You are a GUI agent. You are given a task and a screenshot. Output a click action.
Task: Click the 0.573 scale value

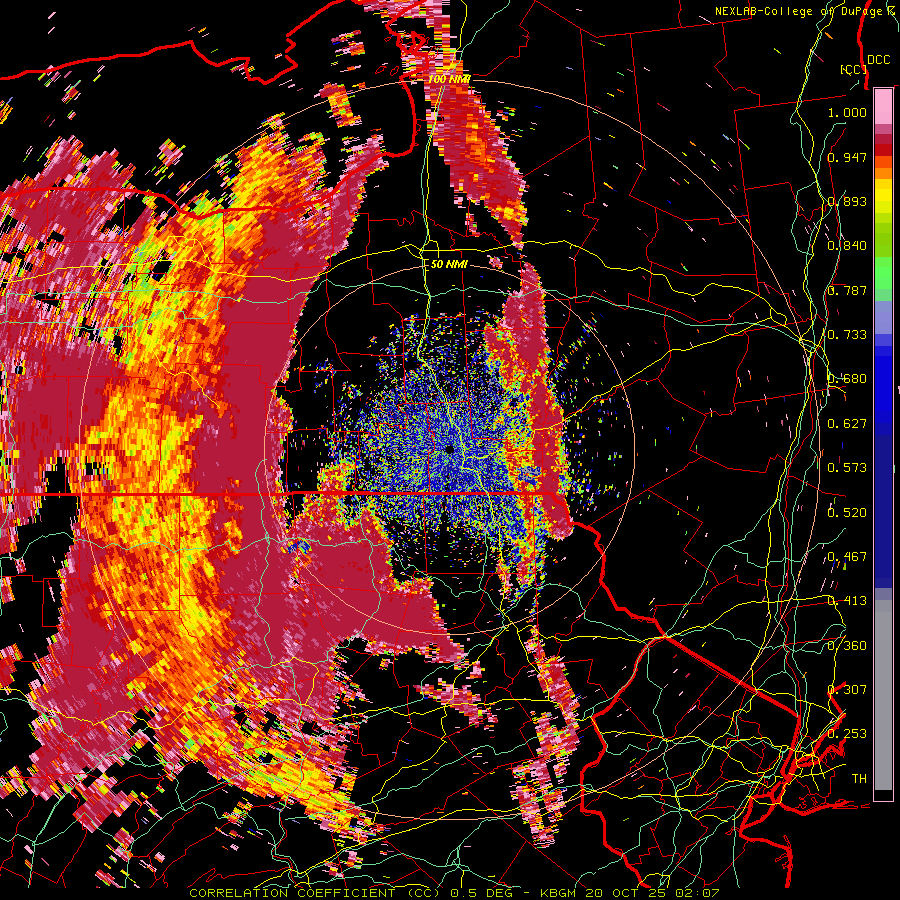[x=847, y=467]
